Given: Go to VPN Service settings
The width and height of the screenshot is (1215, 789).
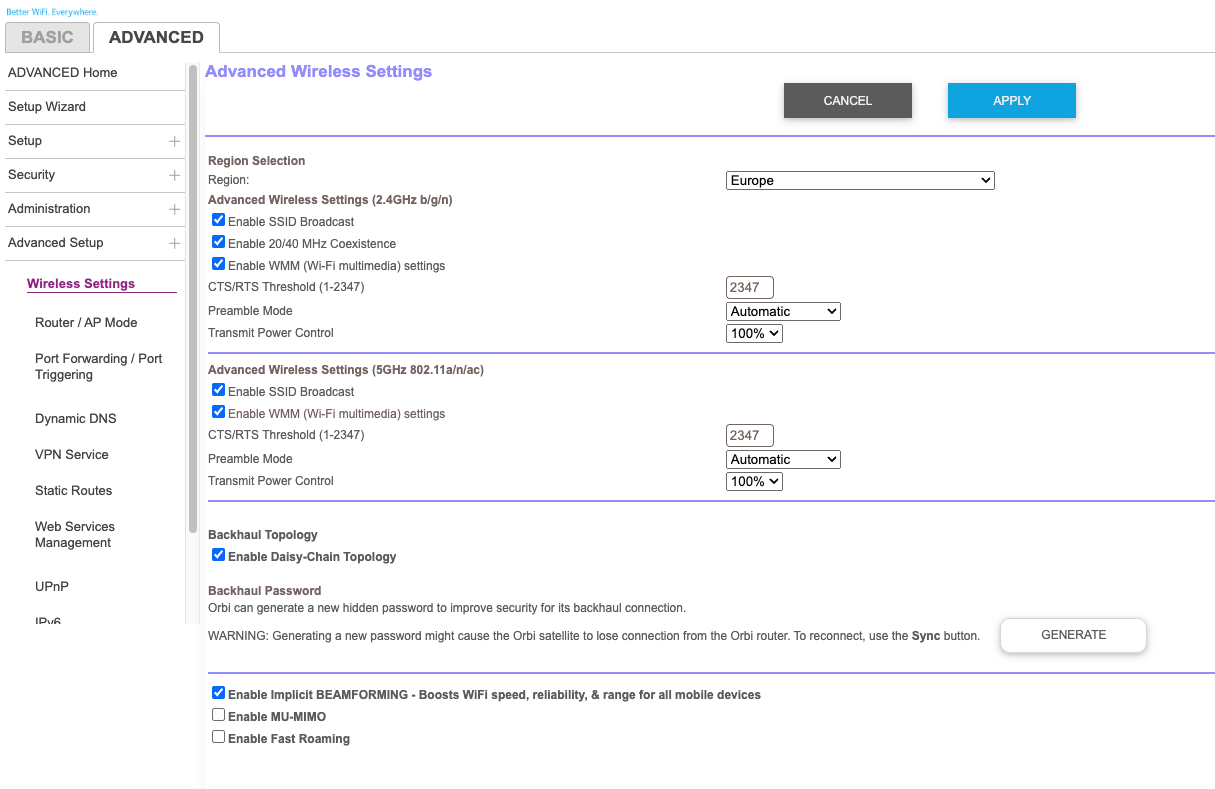Looking at the screenshot, I should click(72, 455).
